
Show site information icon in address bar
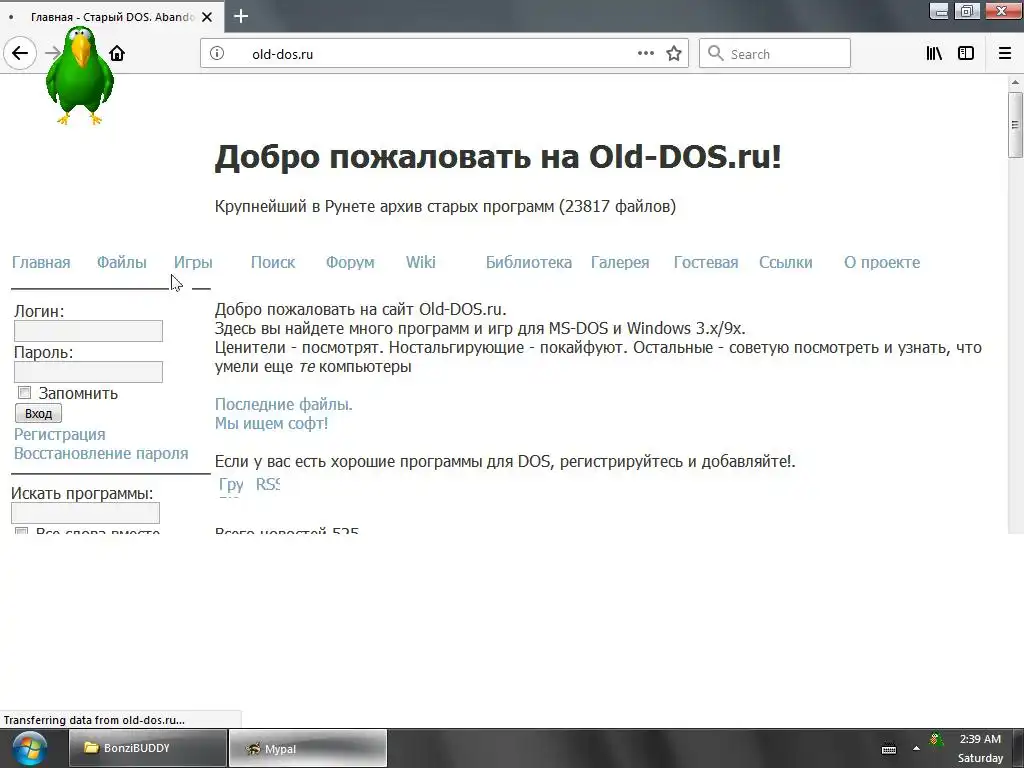pyautogui.click(x=217, y=54)
